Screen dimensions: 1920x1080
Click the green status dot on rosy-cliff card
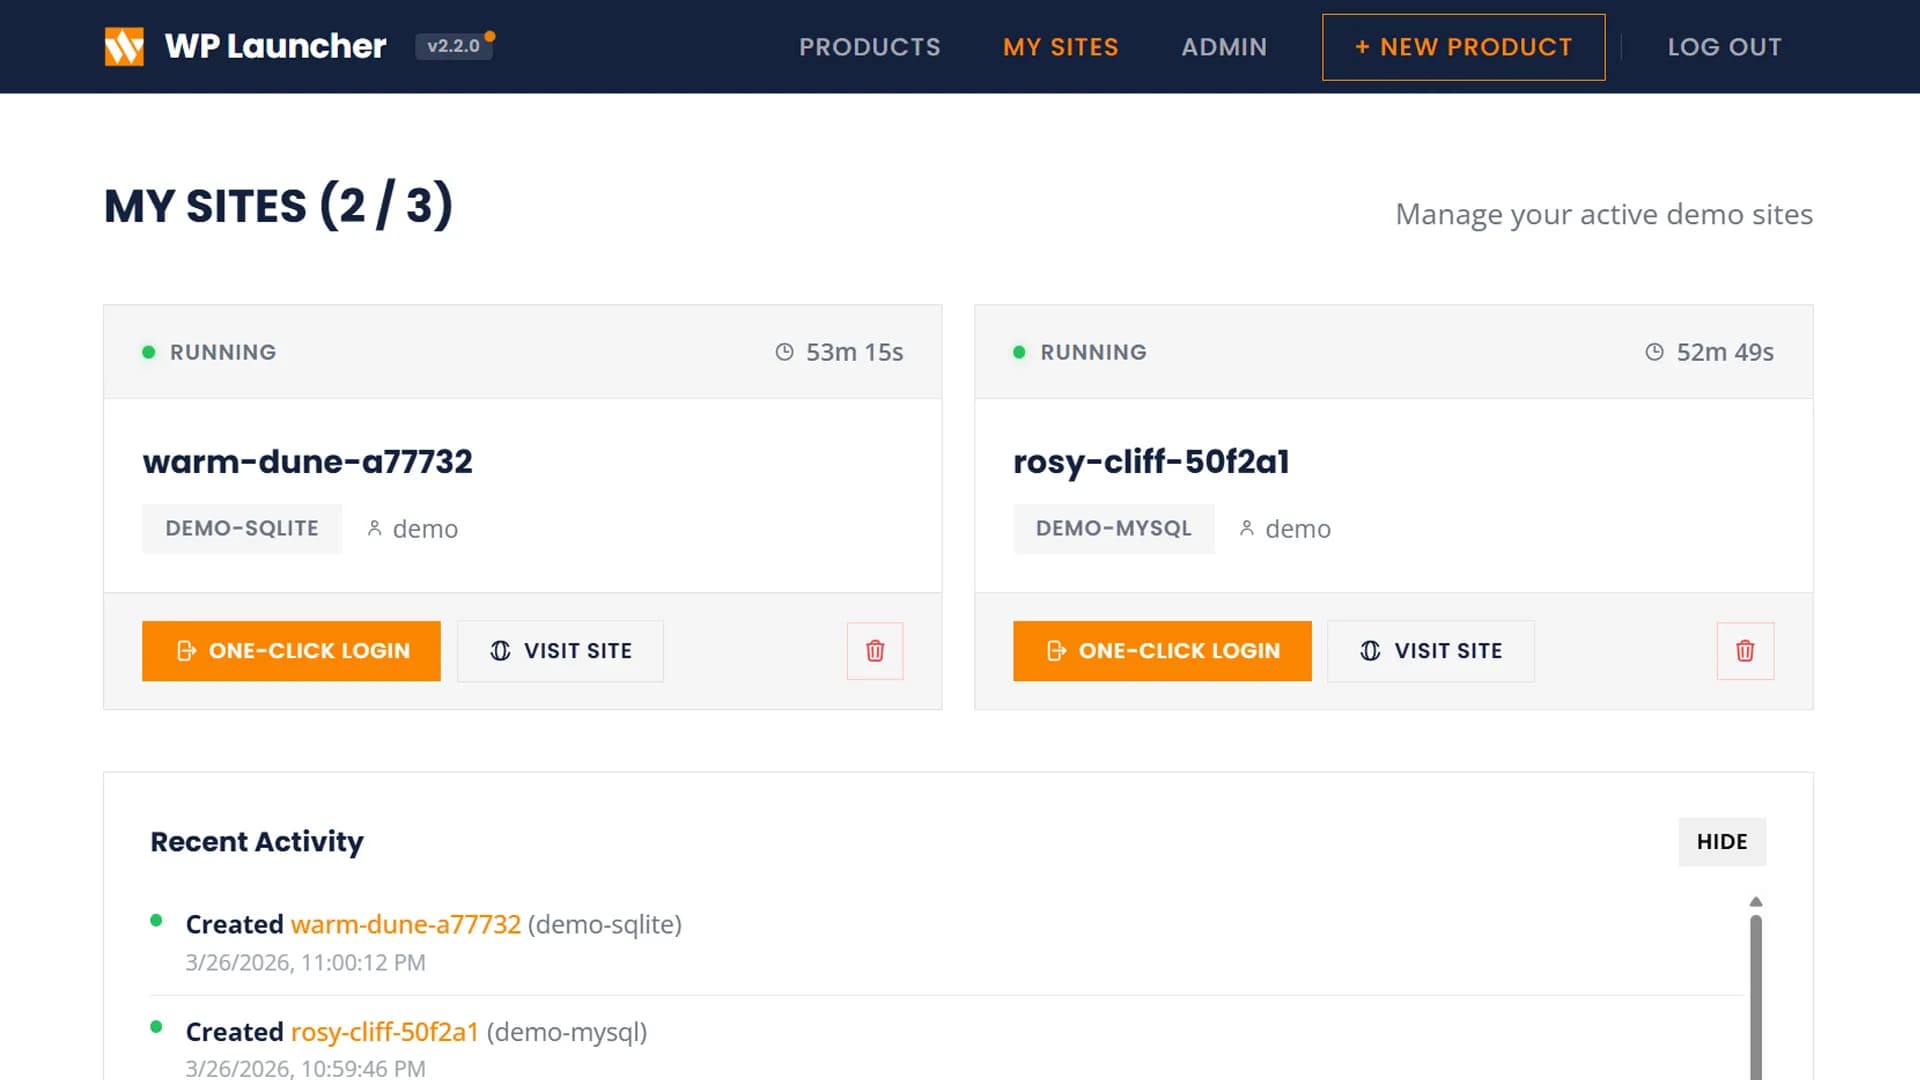(x=1019, y=352)
